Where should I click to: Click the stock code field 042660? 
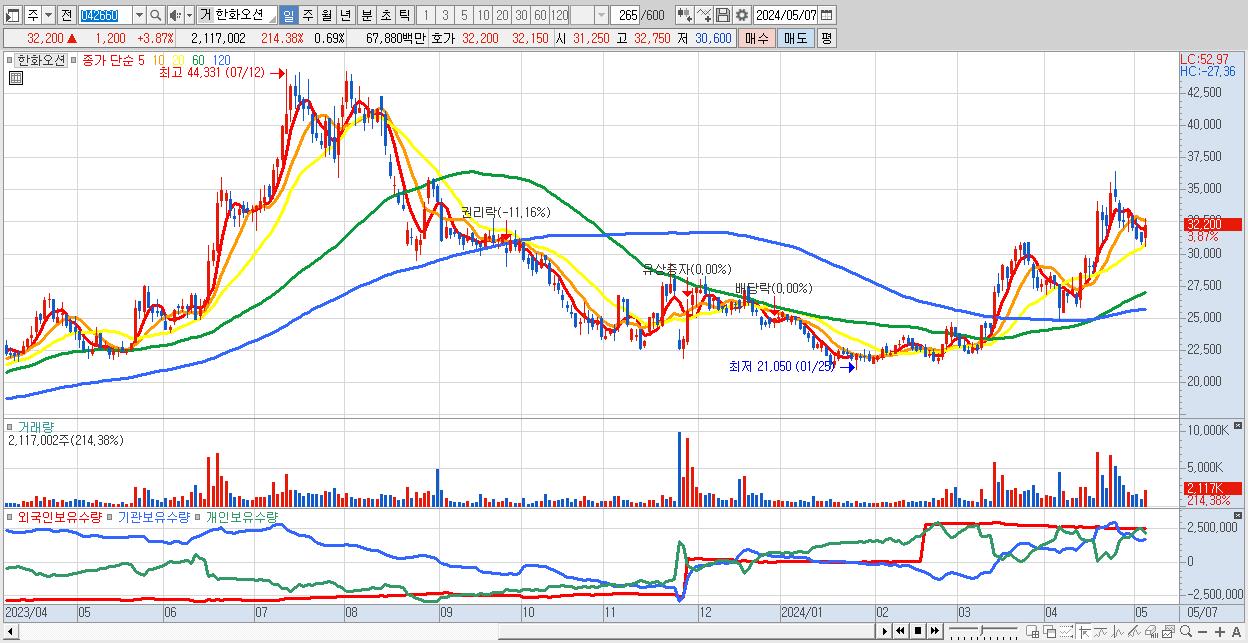click(105, 15)
